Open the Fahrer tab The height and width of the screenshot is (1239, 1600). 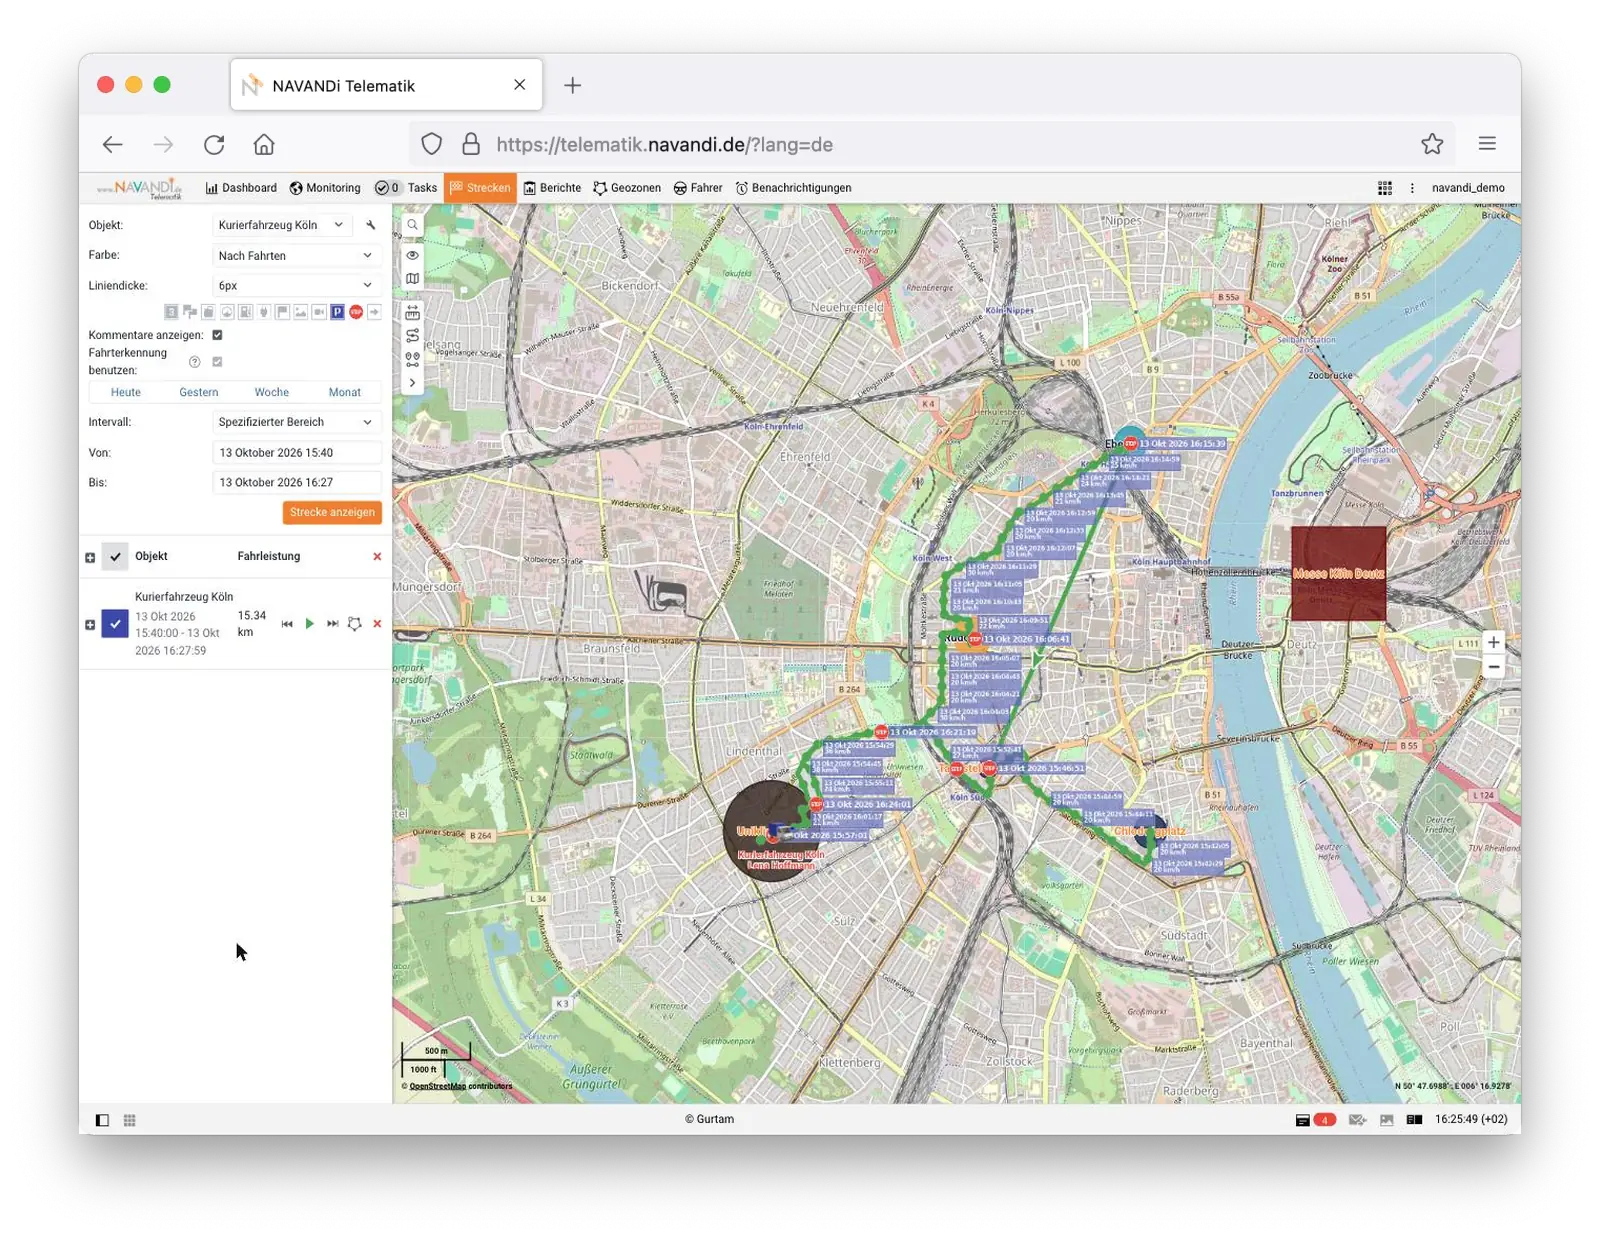(x=698, y=188)
